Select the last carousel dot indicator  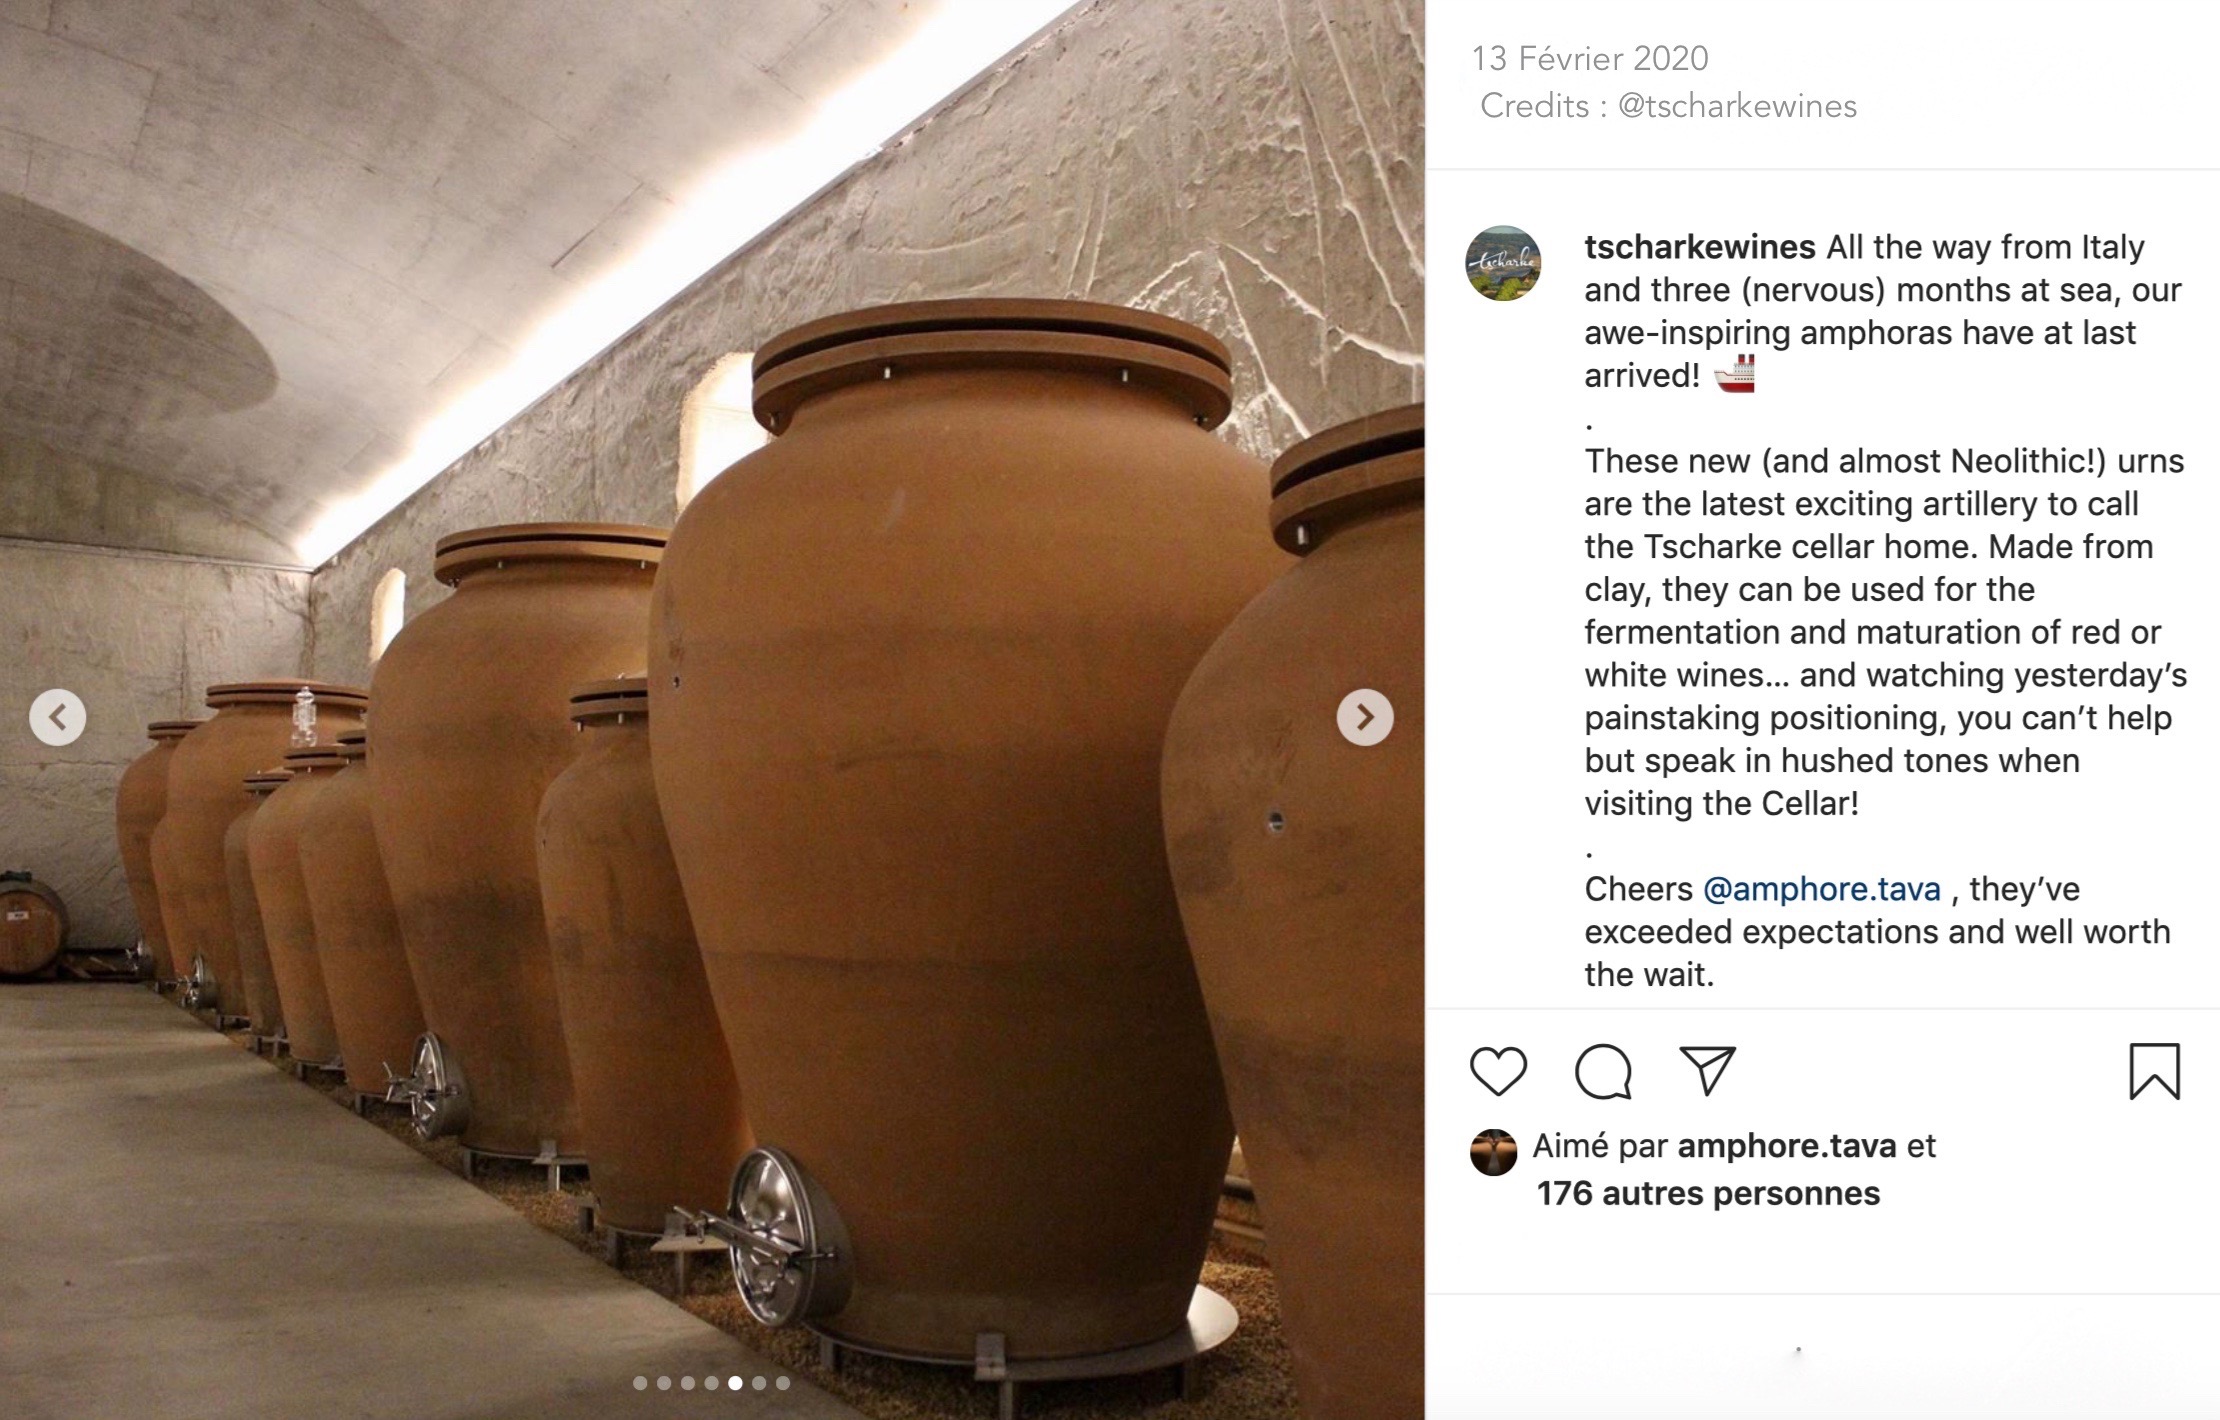[783, 1383]
